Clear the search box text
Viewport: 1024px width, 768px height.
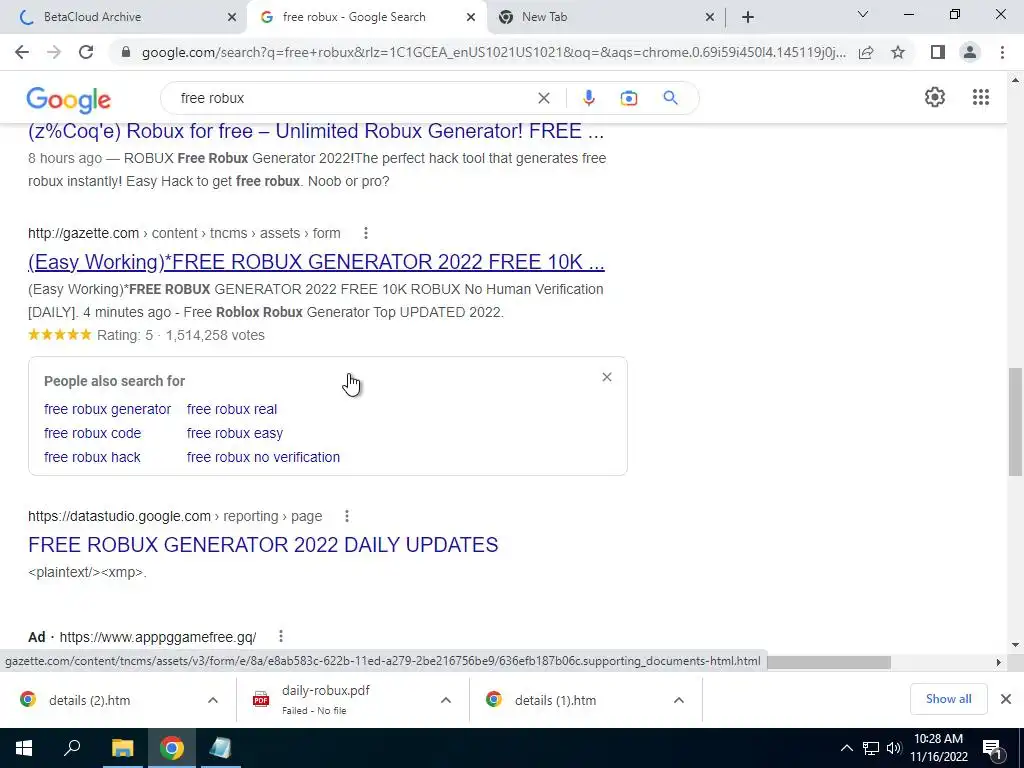pos(543,98)
